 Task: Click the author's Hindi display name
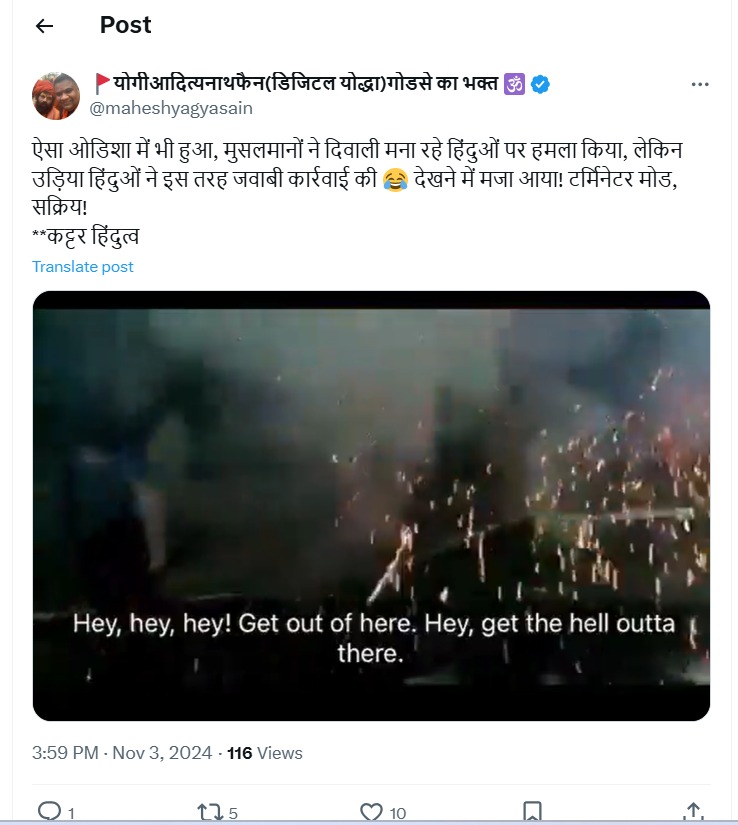(300, 84)
